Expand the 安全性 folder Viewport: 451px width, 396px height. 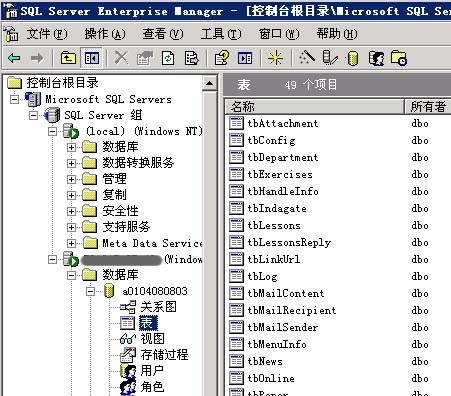click(x=71, y=211)
